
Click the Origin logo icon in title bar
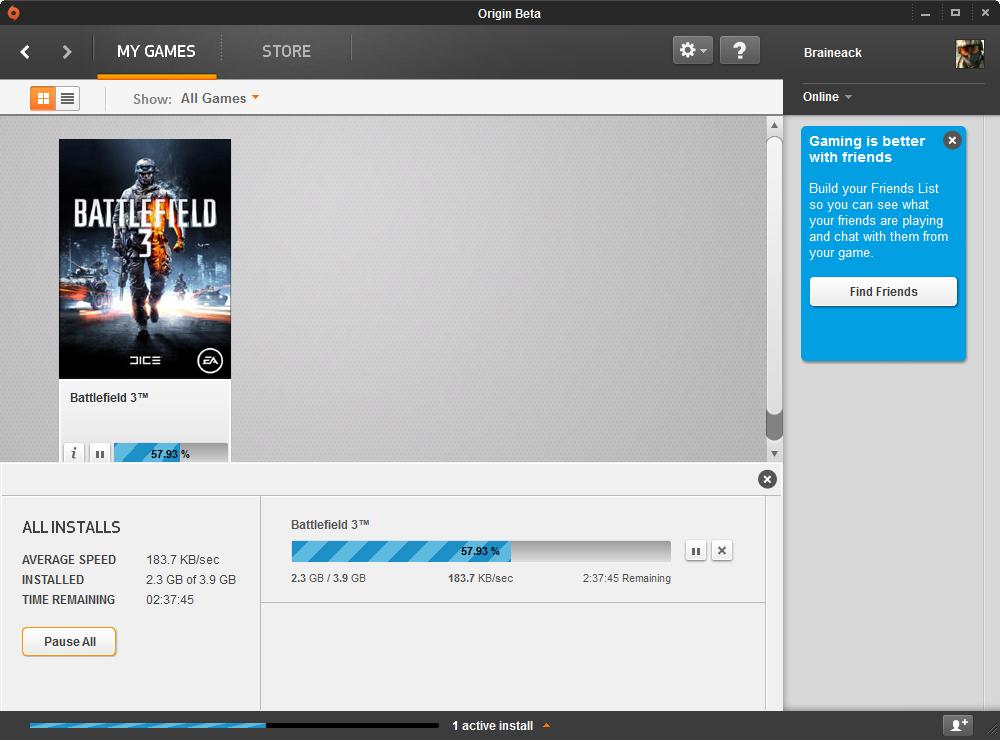pyautogui.click(x=13, y=13)
